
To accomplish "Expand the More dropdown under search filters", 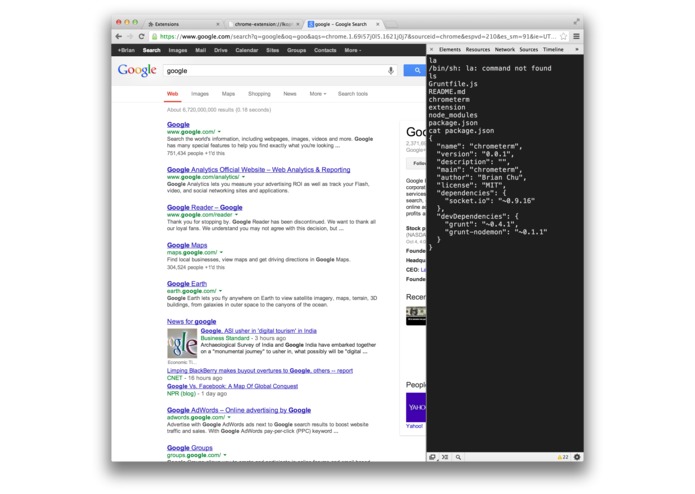I will tap(318, 93).
